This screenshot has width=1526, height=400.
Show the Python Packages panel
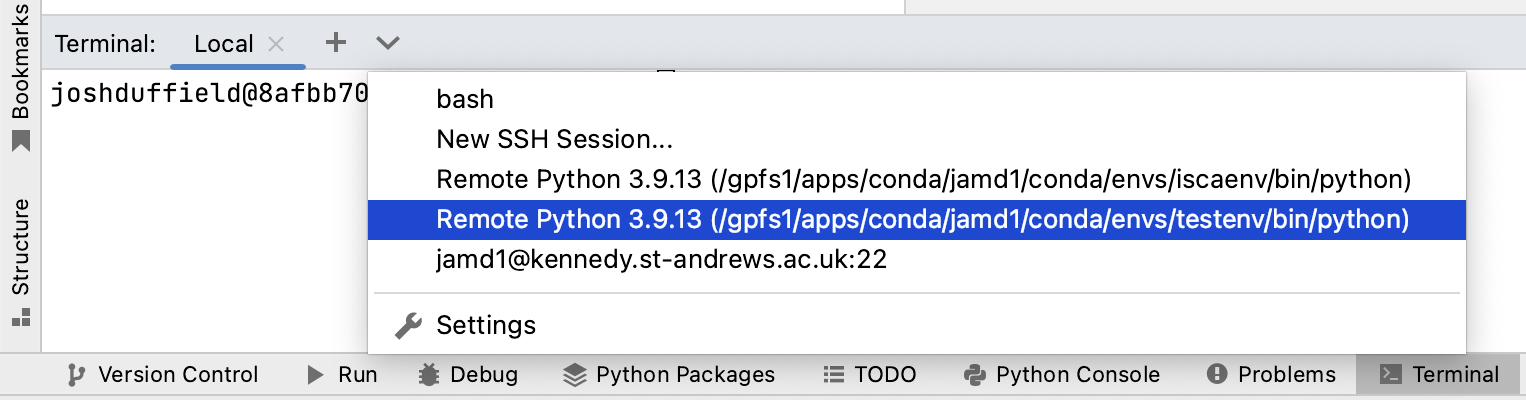pyautogui.click(x=669, y=375)
